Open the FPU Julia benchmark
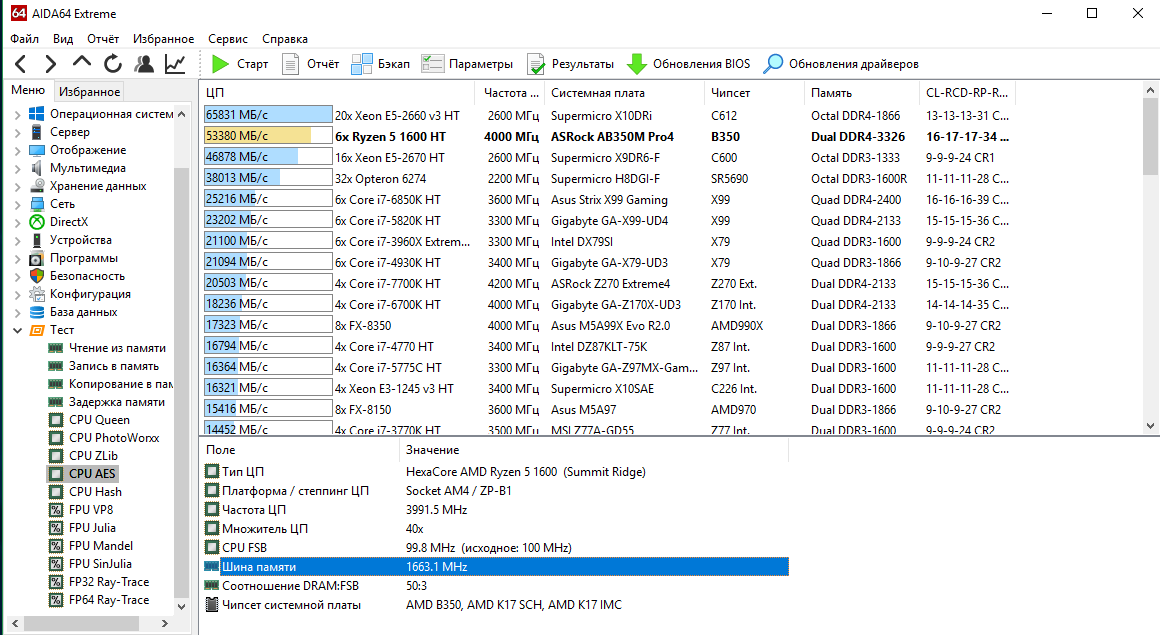 pyautogui.click(x=92, y=528)
